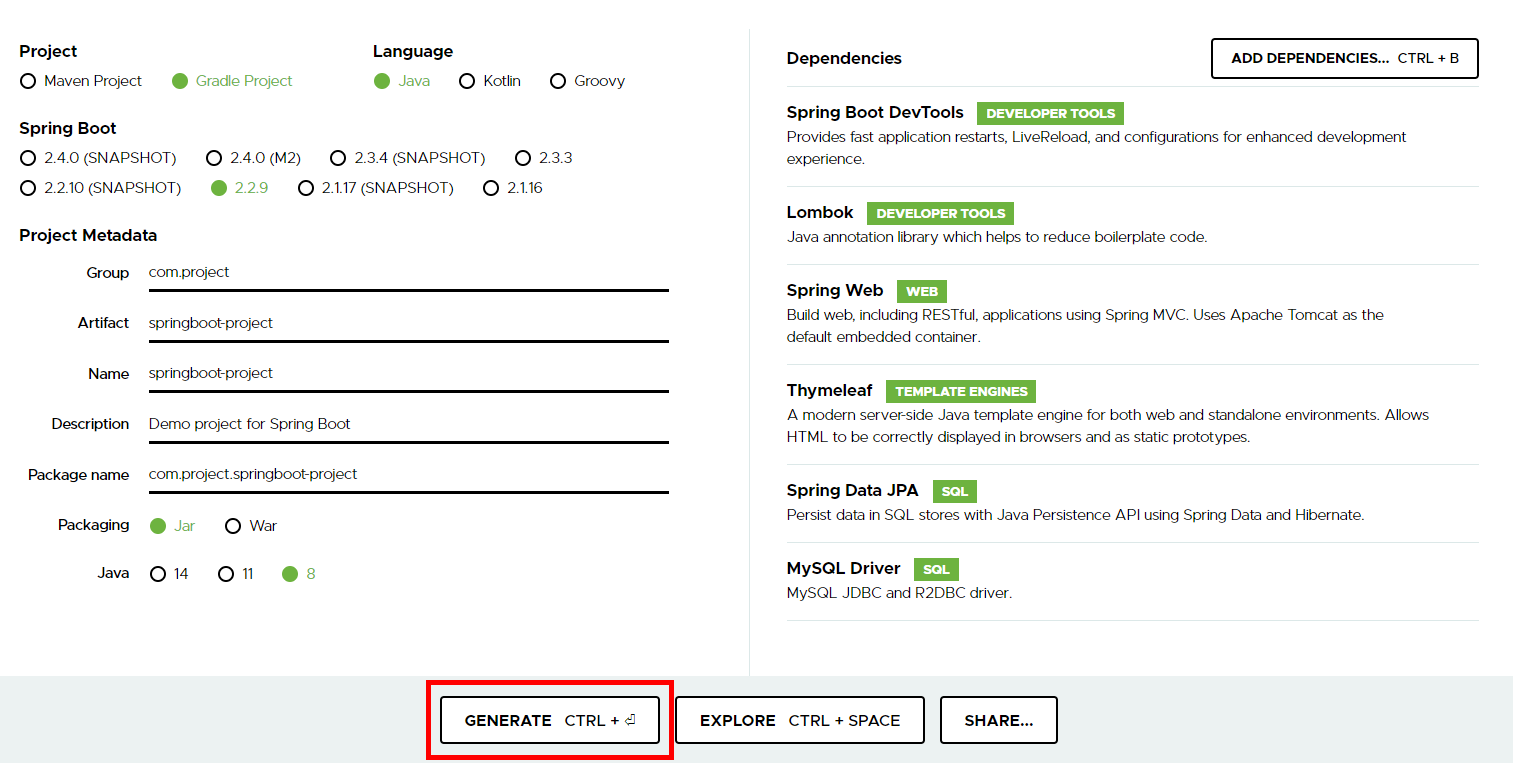Choose Groovy as the language
The image size is (1513, 763).
click(558, 81)
